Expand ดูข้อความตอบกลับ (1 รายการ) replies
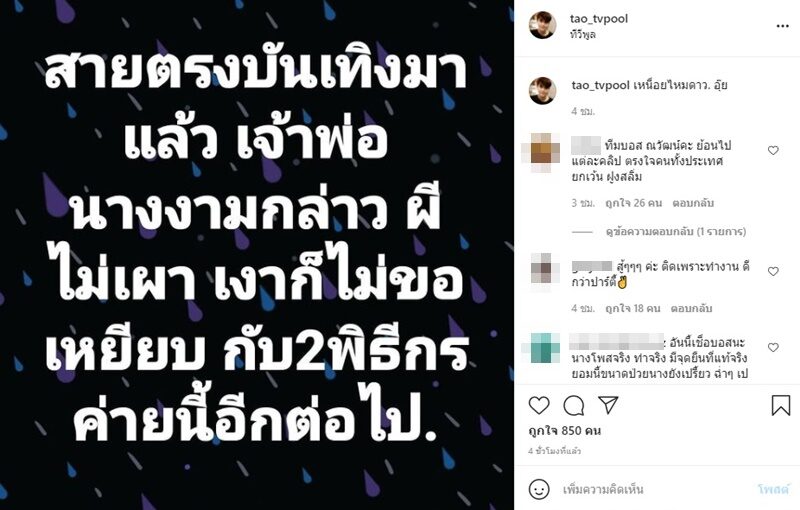 pos(676,232)
